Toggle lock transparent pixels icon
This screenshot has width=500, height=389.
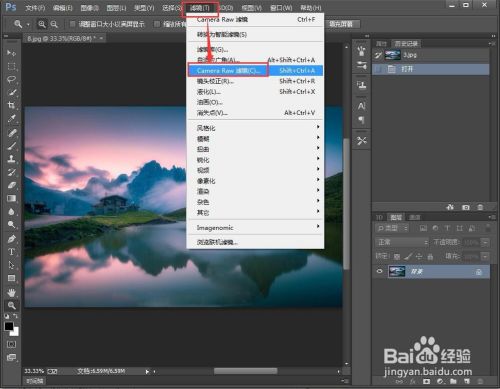(x=397, y=257)
